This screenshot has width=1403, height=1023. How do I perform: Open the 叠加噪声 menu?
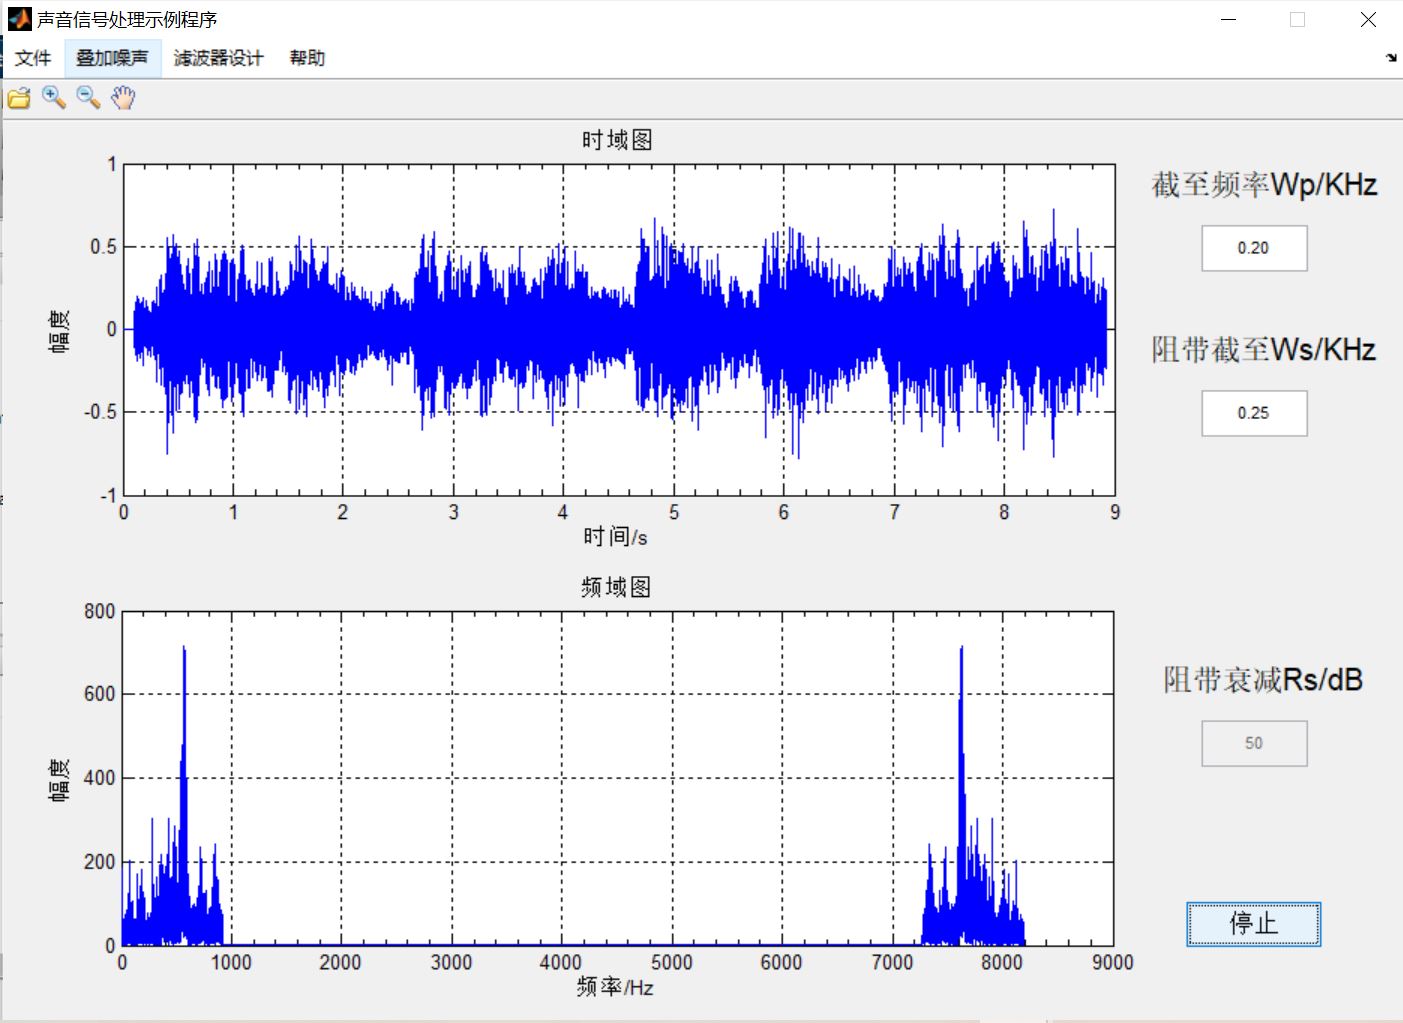pyautogui.click(x=112, y=58)
